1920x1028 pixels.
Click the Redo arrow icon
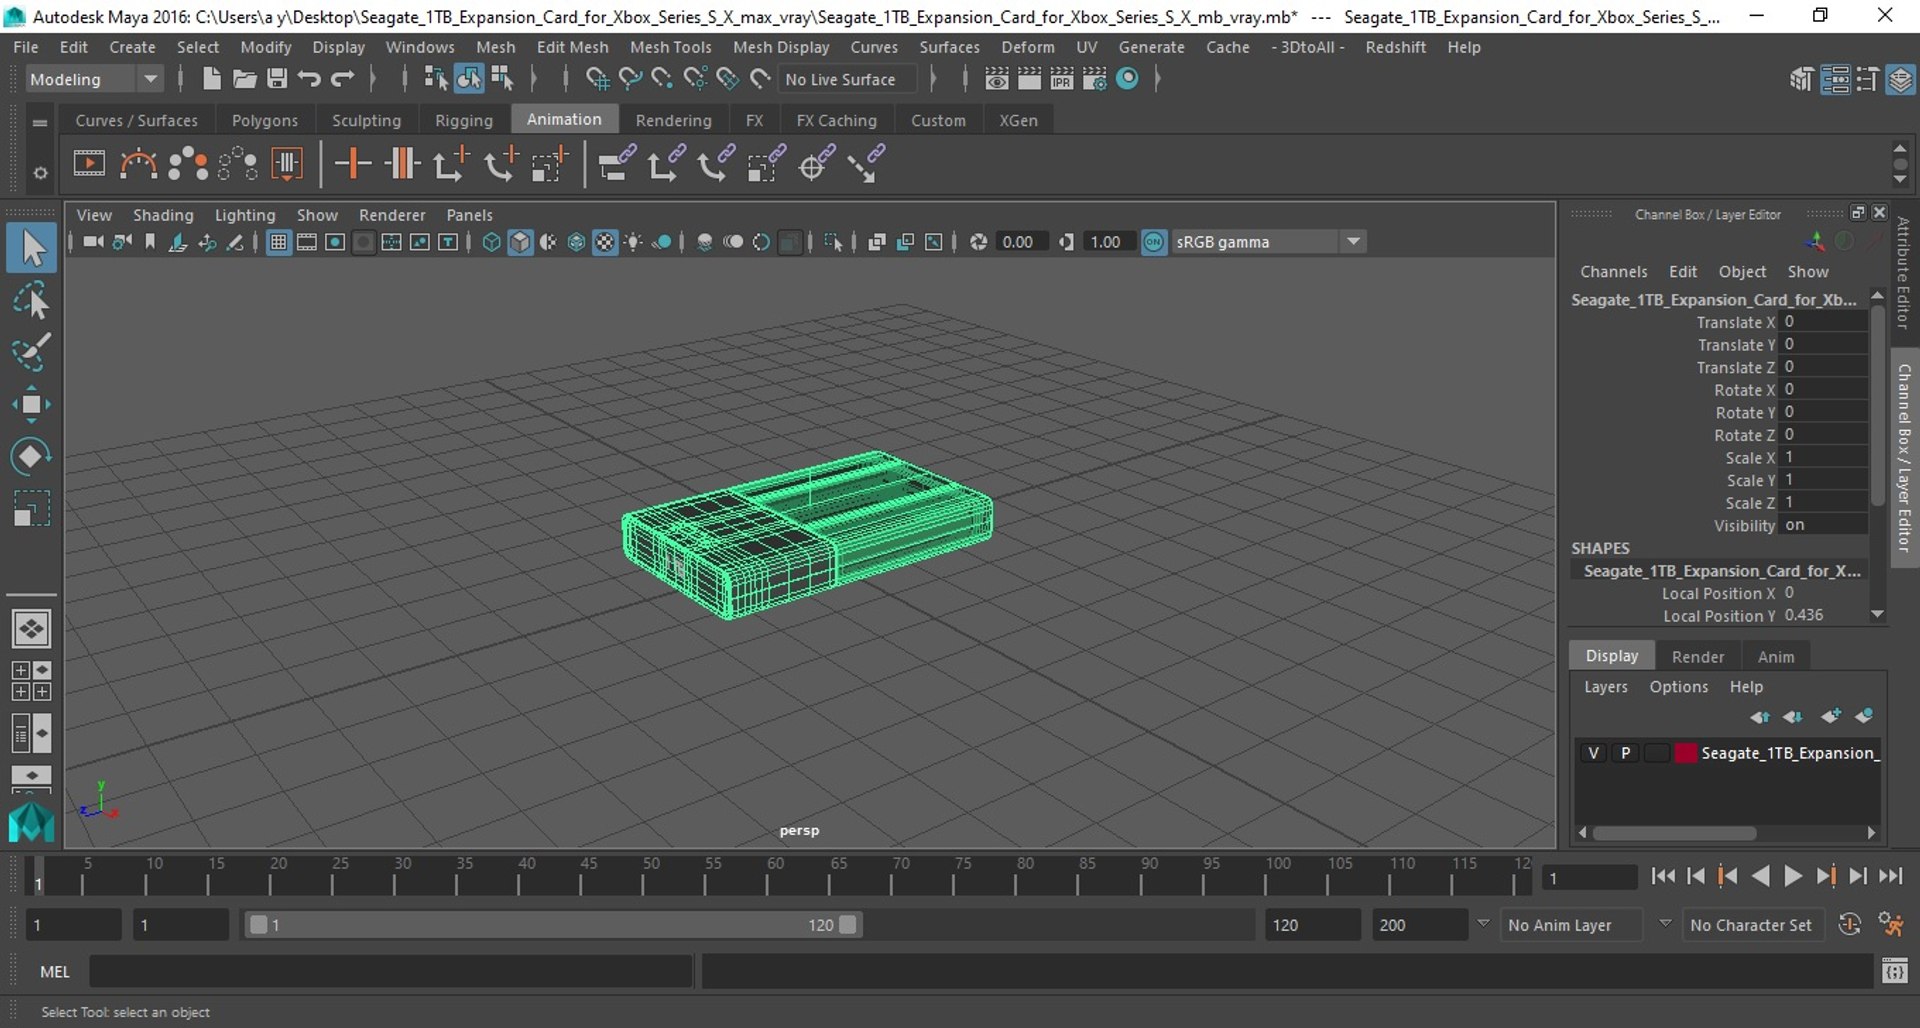342,79
